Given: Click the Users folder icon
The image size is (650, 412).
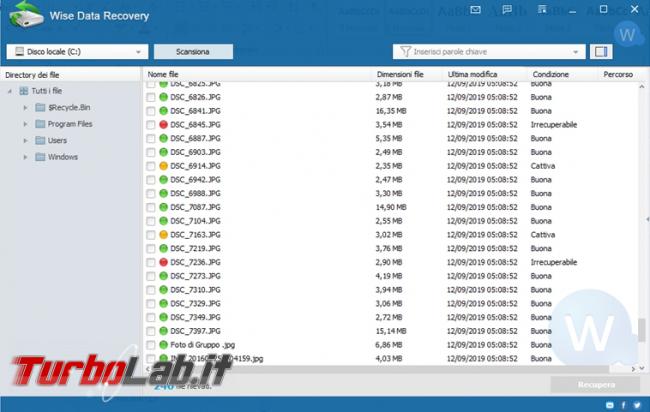Looking at the screenshot, I should pyautogui.click(x=40, y=141).
